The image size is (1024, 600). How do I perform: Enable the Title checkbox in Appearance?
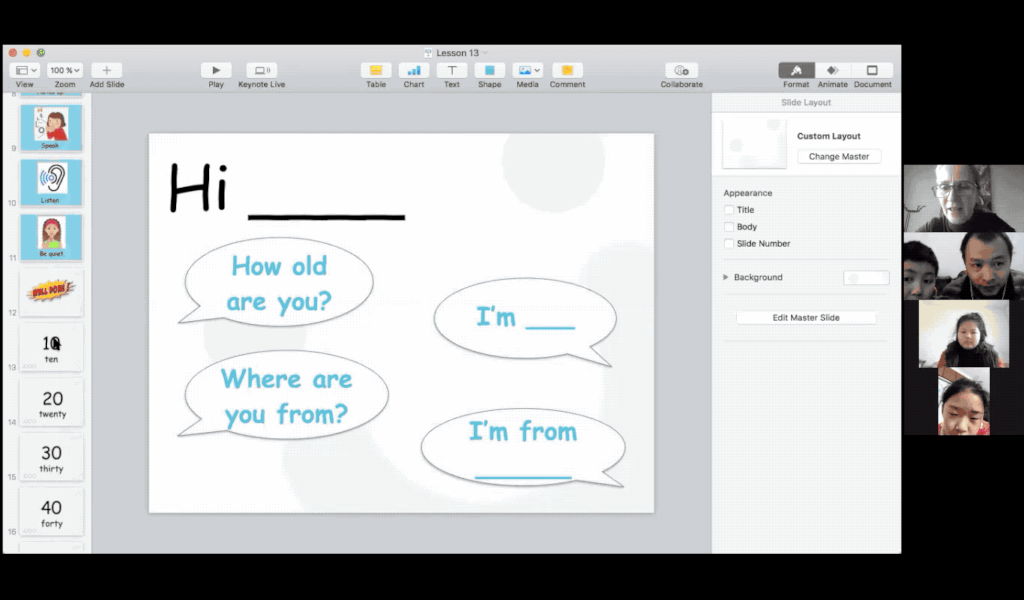click(728, 210)
